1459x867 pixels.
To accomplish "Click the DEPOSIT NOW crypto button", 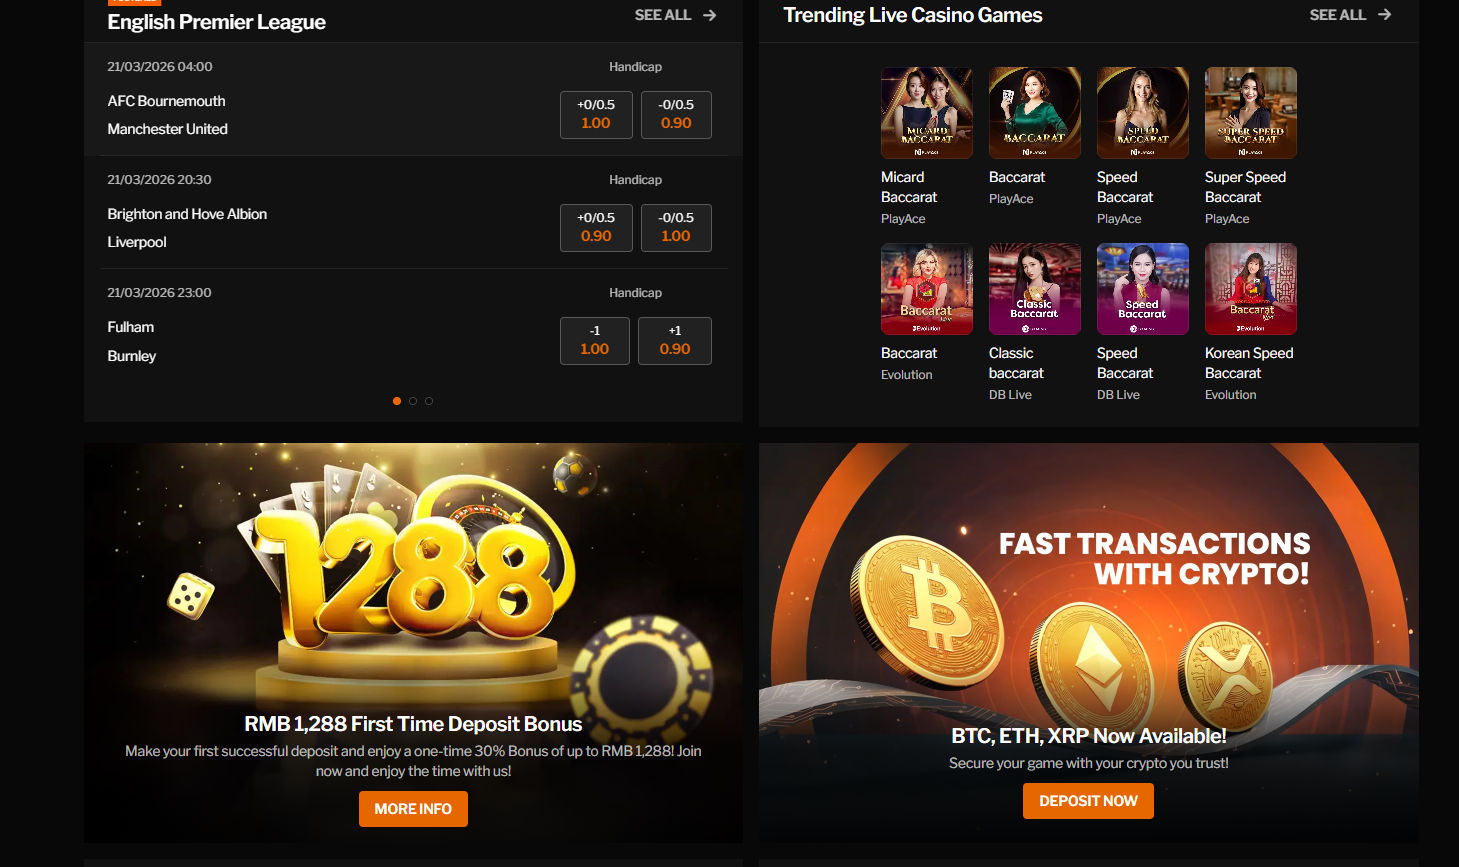I will tap(1088, 801).
